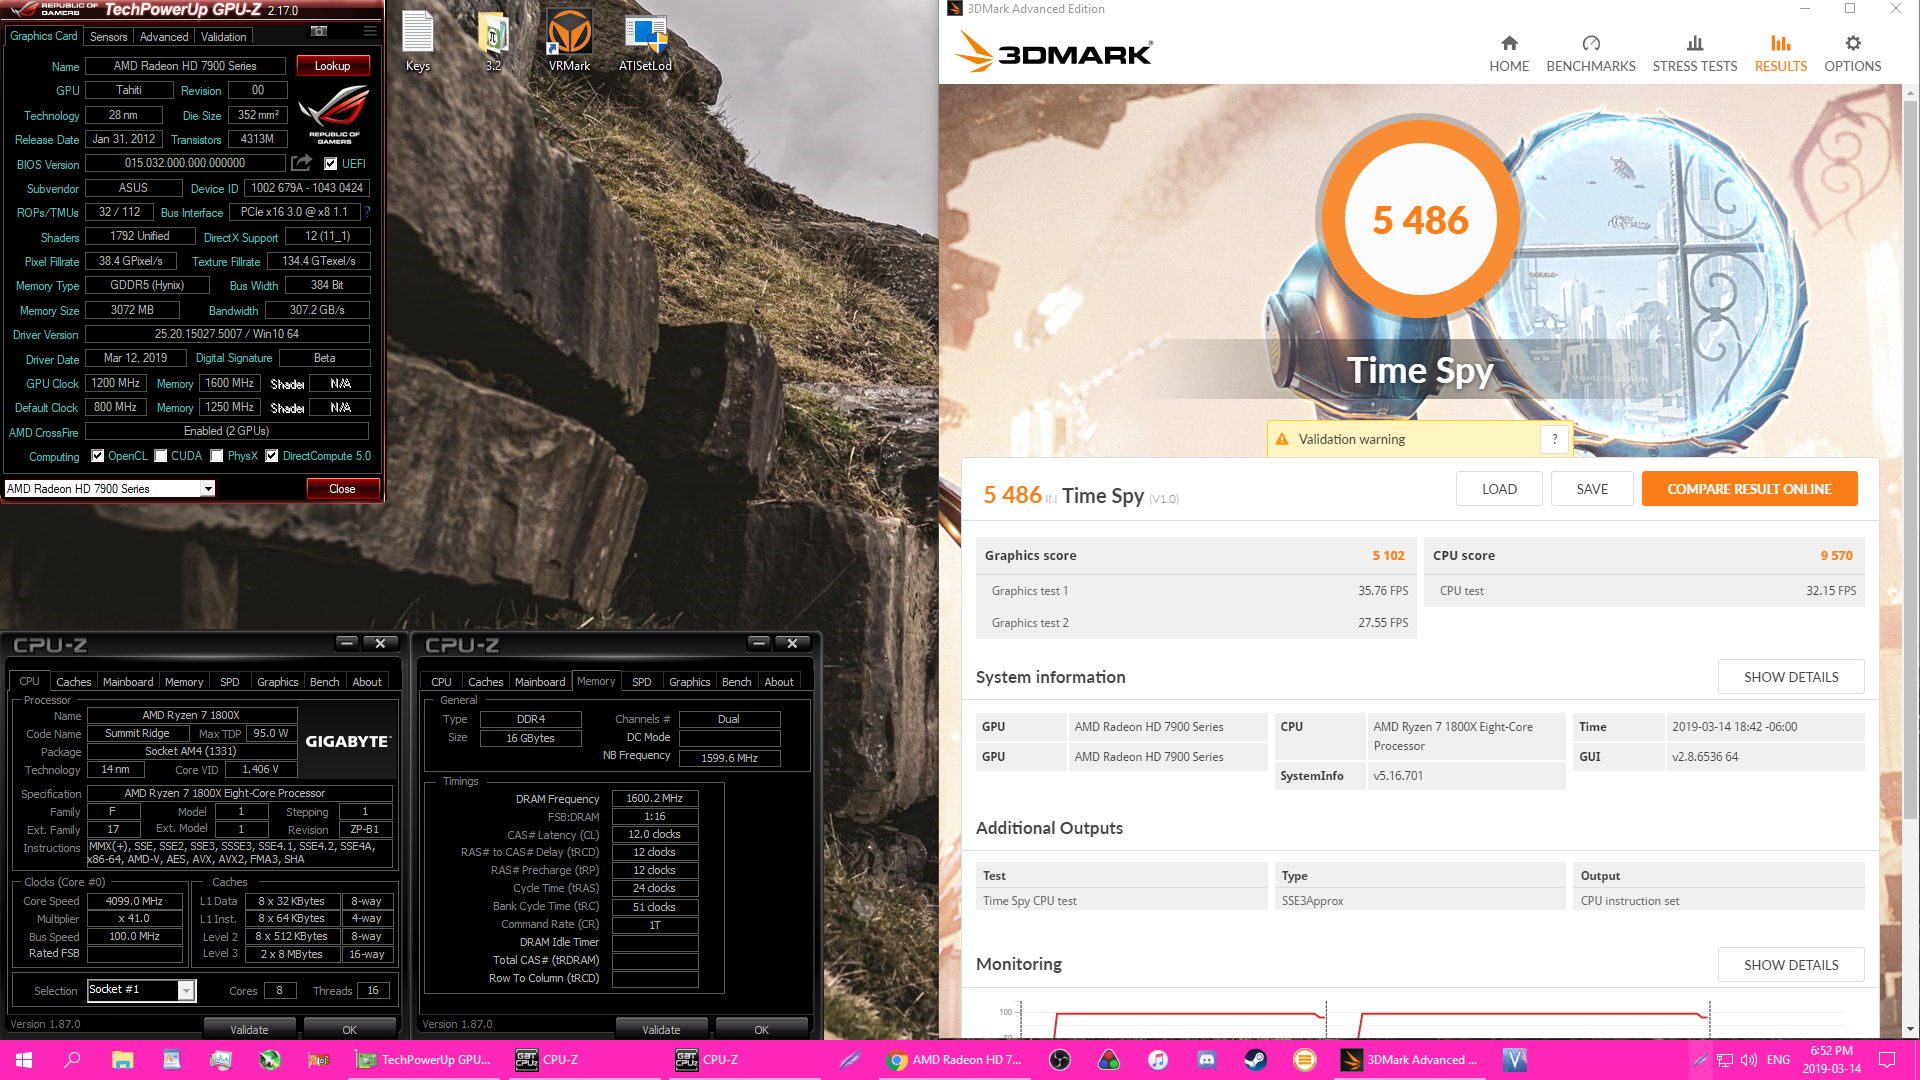Open the SPD tab in right CPU-Z window
The width and height of the screenshot is (1920, 1080).
click(x=642, y=682)
